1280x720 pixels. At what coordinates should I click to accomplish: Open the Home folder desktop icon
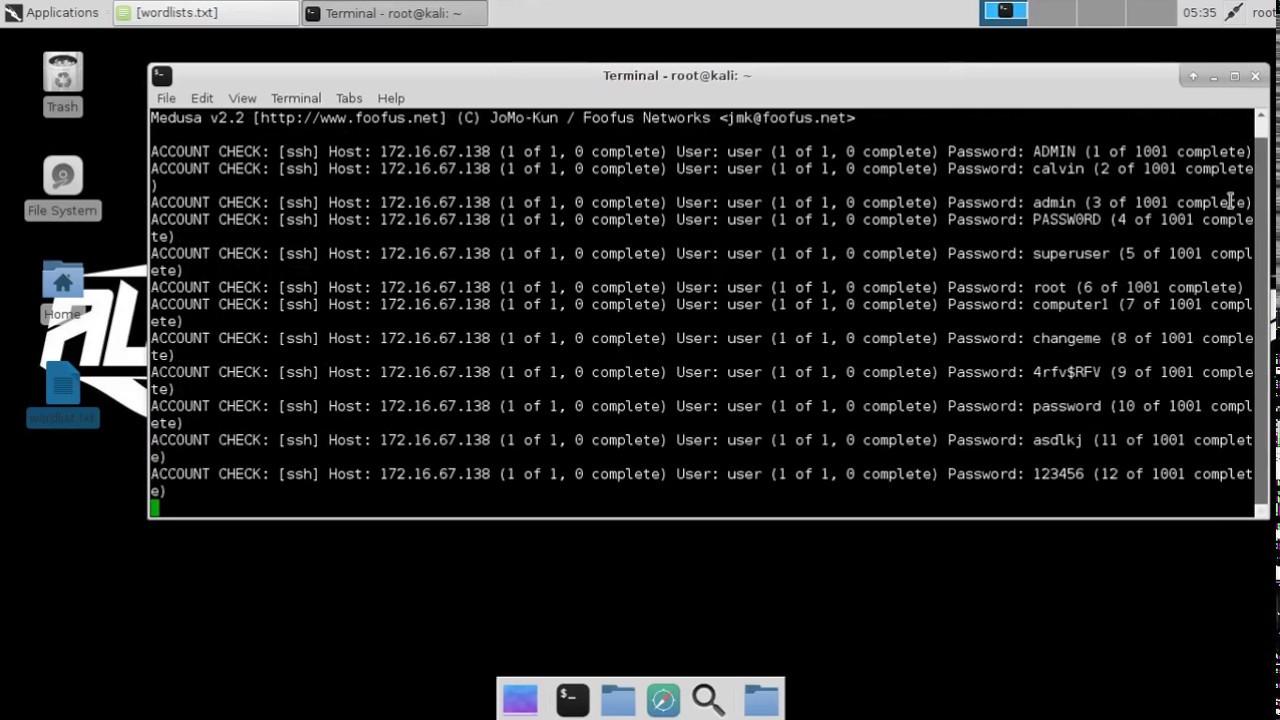pos(62,291)
